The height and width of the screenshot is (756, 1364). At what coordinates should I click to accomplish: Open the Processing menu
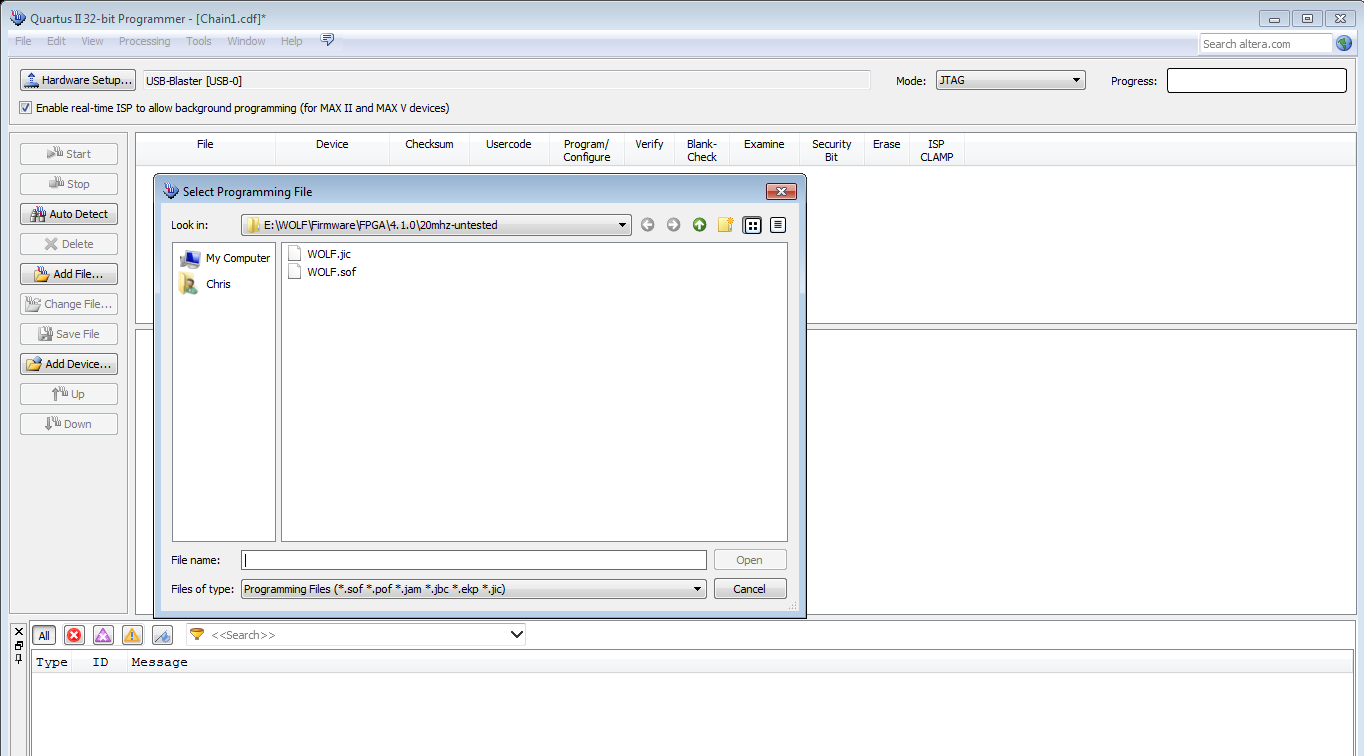(x=144, y=41)
